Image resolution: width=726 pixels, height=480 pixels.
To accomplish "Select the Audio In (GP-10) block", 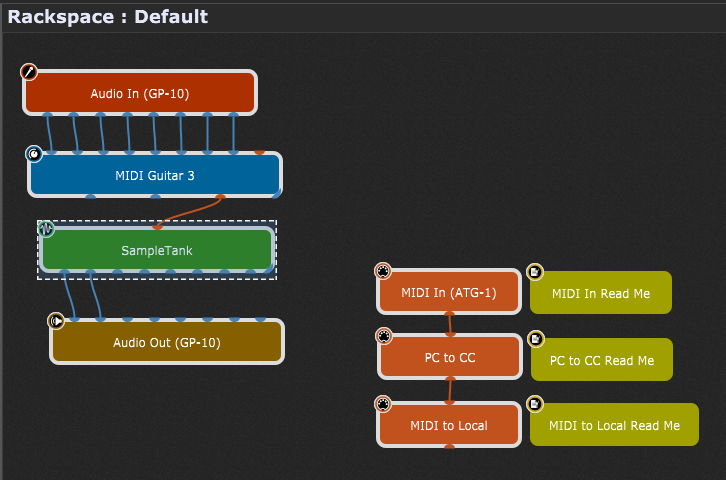I will (x=140, y=94).
